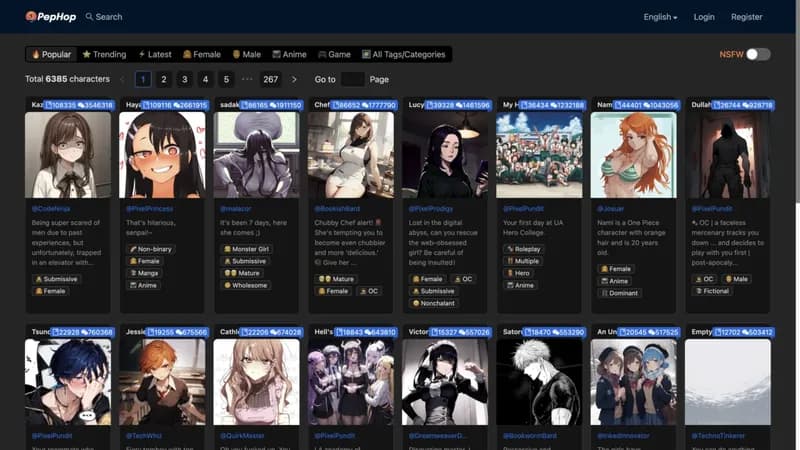
Task: Open the Jessie character image
Action: click(x=162, y=383)
